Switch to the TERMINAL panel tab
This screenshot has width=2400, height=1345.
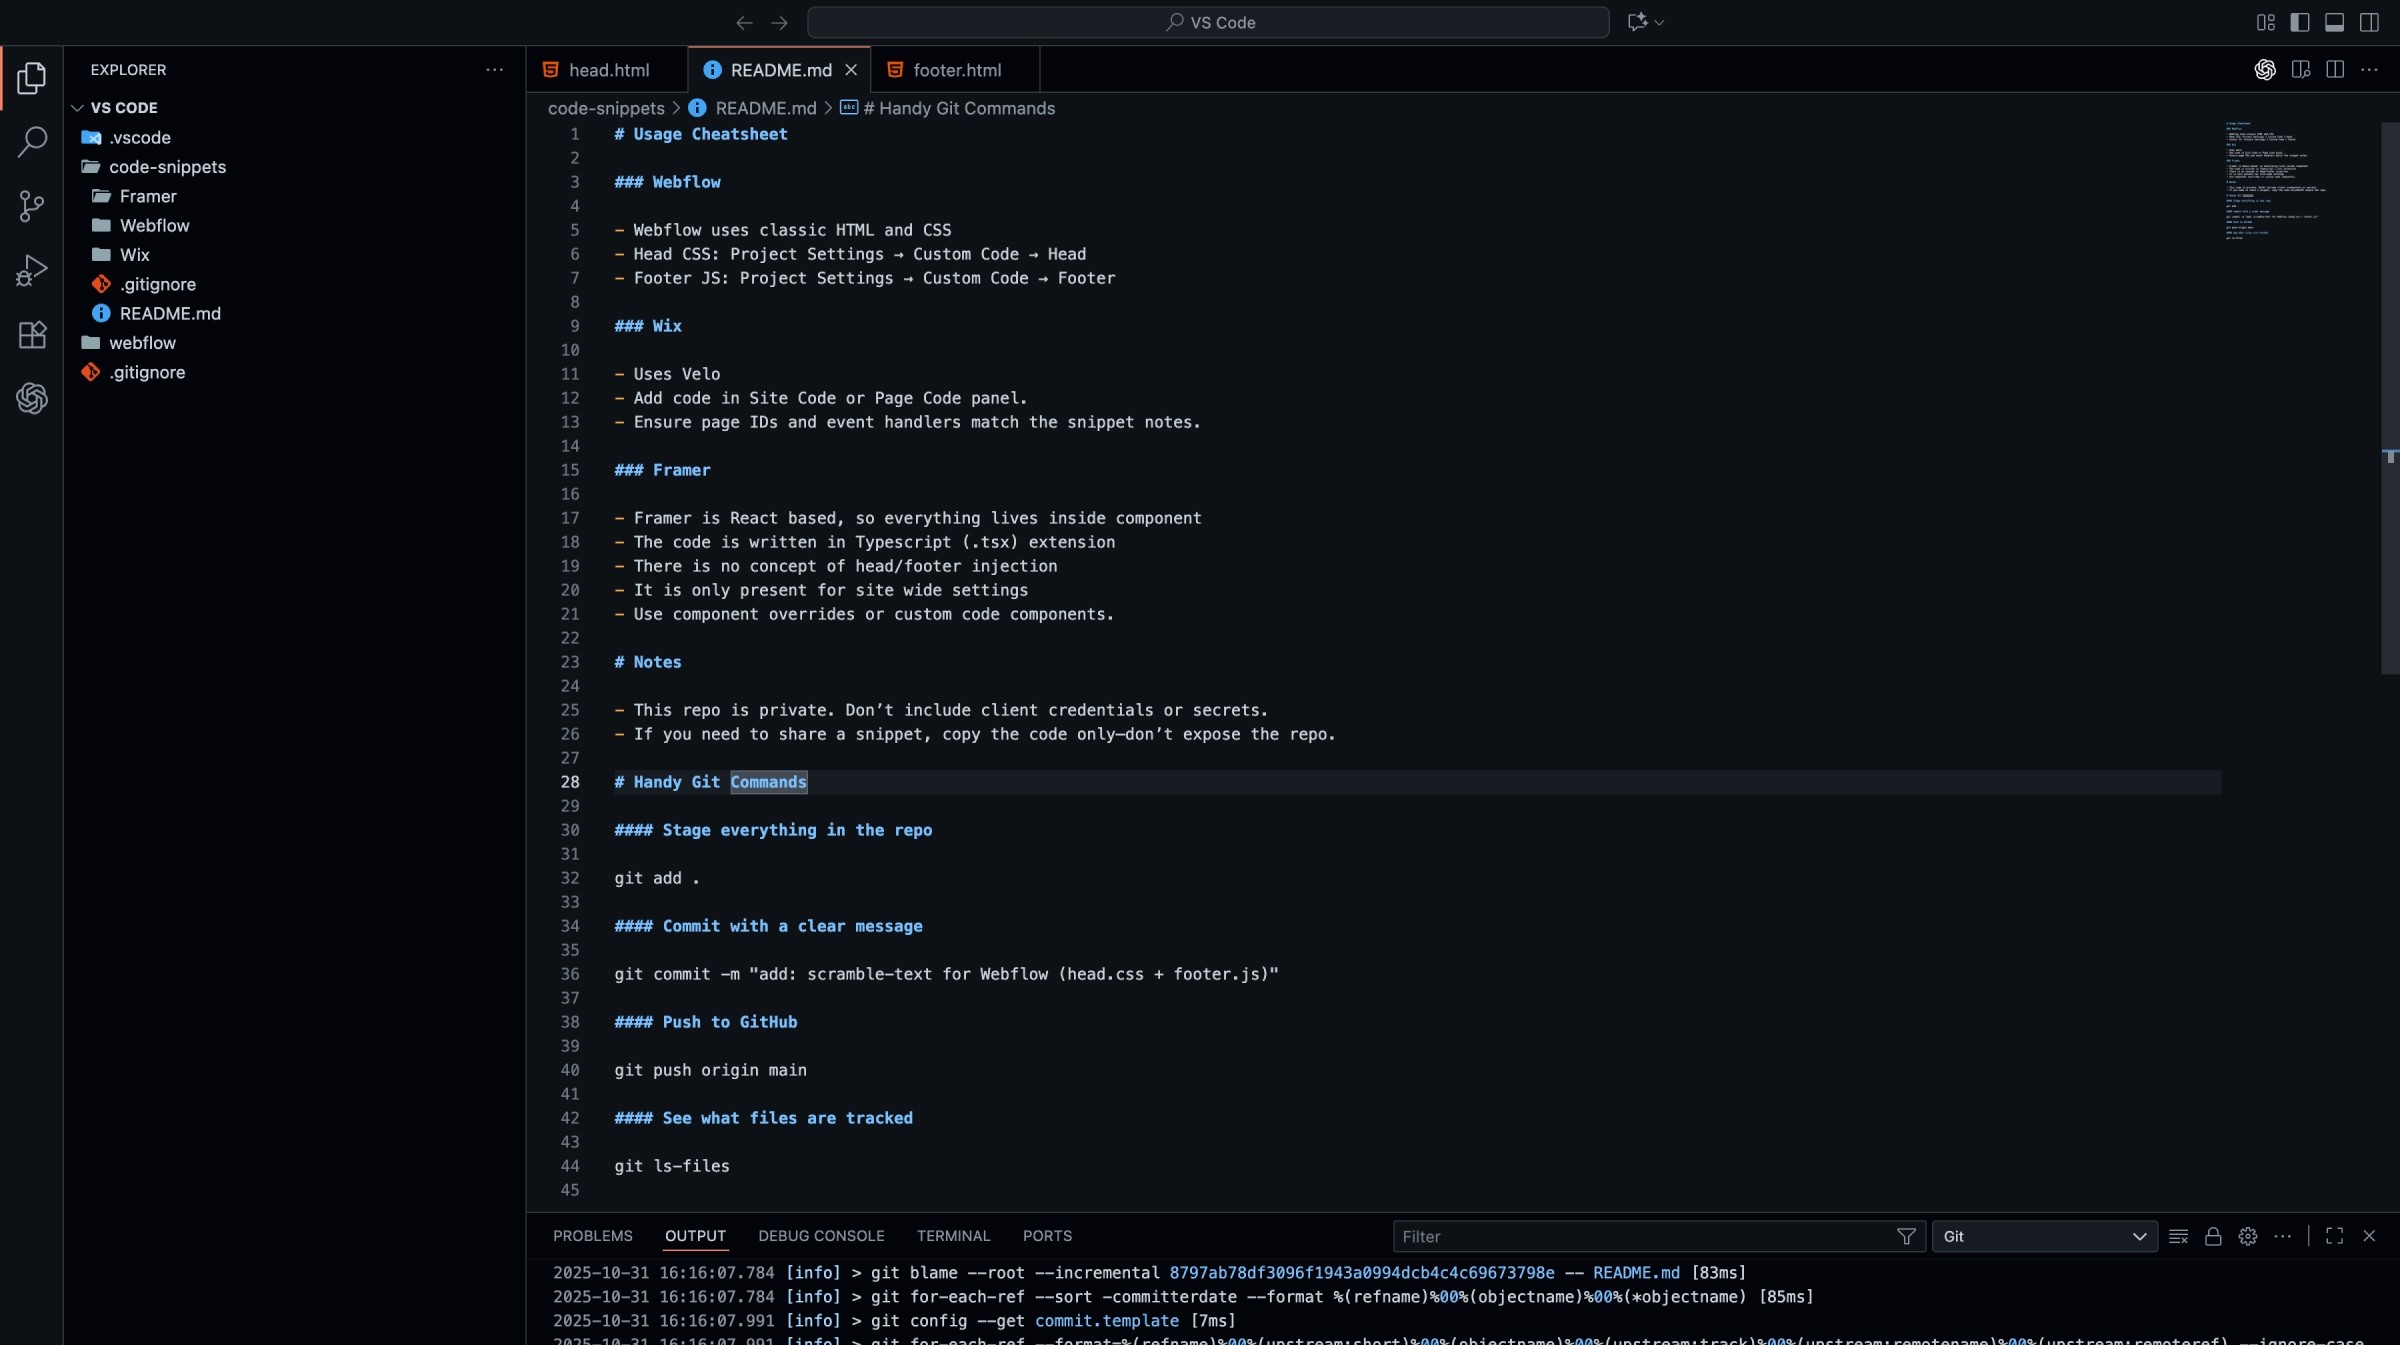[x=953, y=1236]
